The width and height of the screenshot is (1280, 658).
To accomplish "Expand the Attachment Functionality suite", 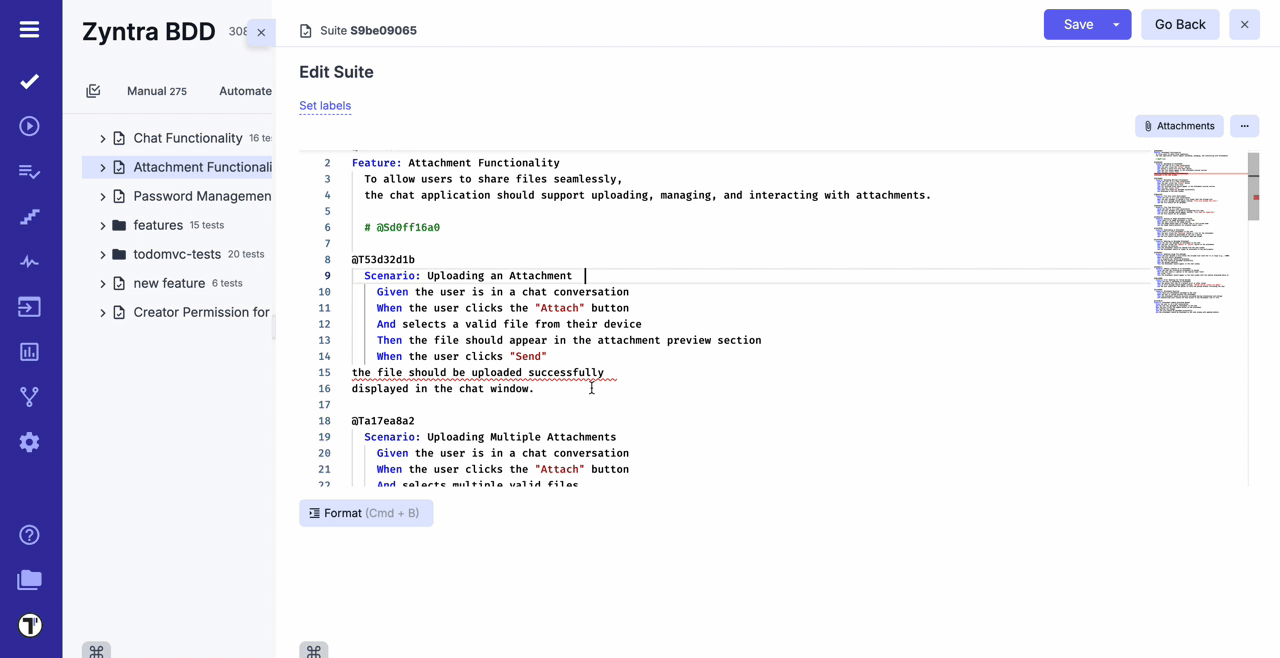I will click(x=102, y=168).
